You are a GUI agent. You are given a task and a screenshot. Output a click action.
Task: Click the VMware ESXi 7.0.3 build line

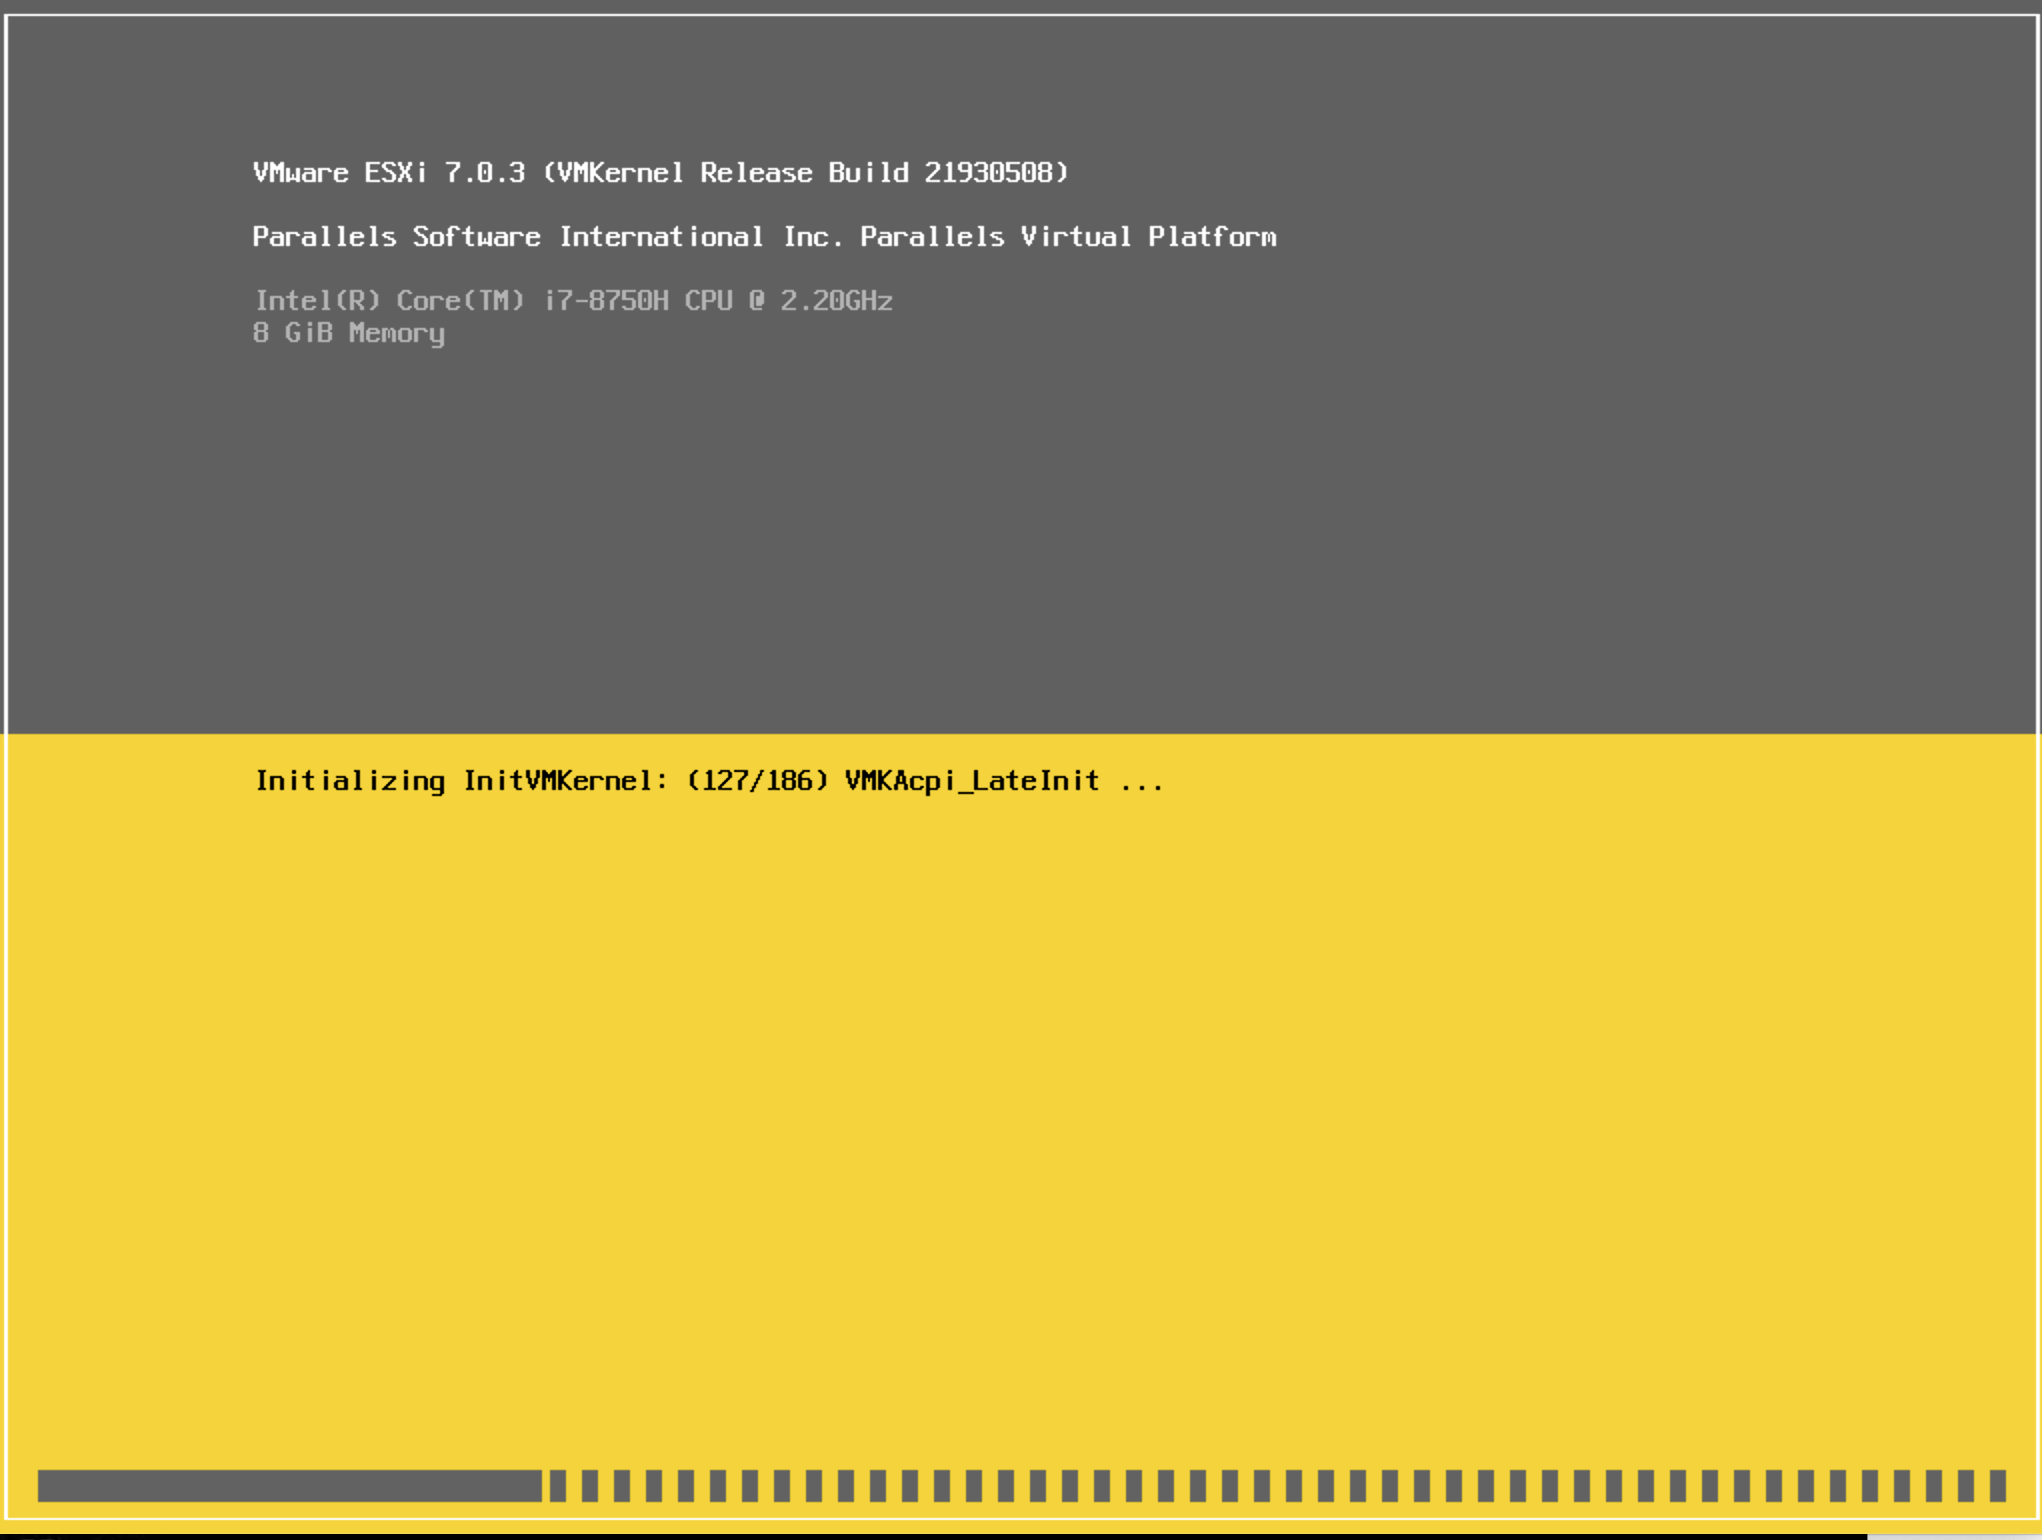click(660, 173)
